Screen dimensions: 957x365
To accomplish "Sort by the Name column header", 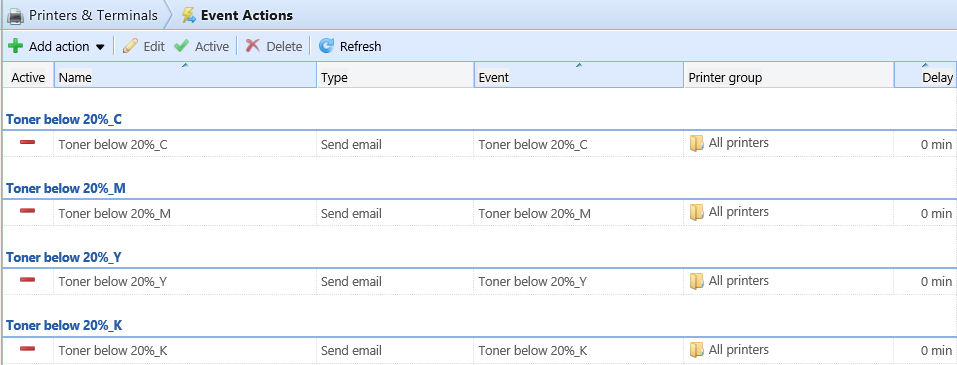I will 186,75.
